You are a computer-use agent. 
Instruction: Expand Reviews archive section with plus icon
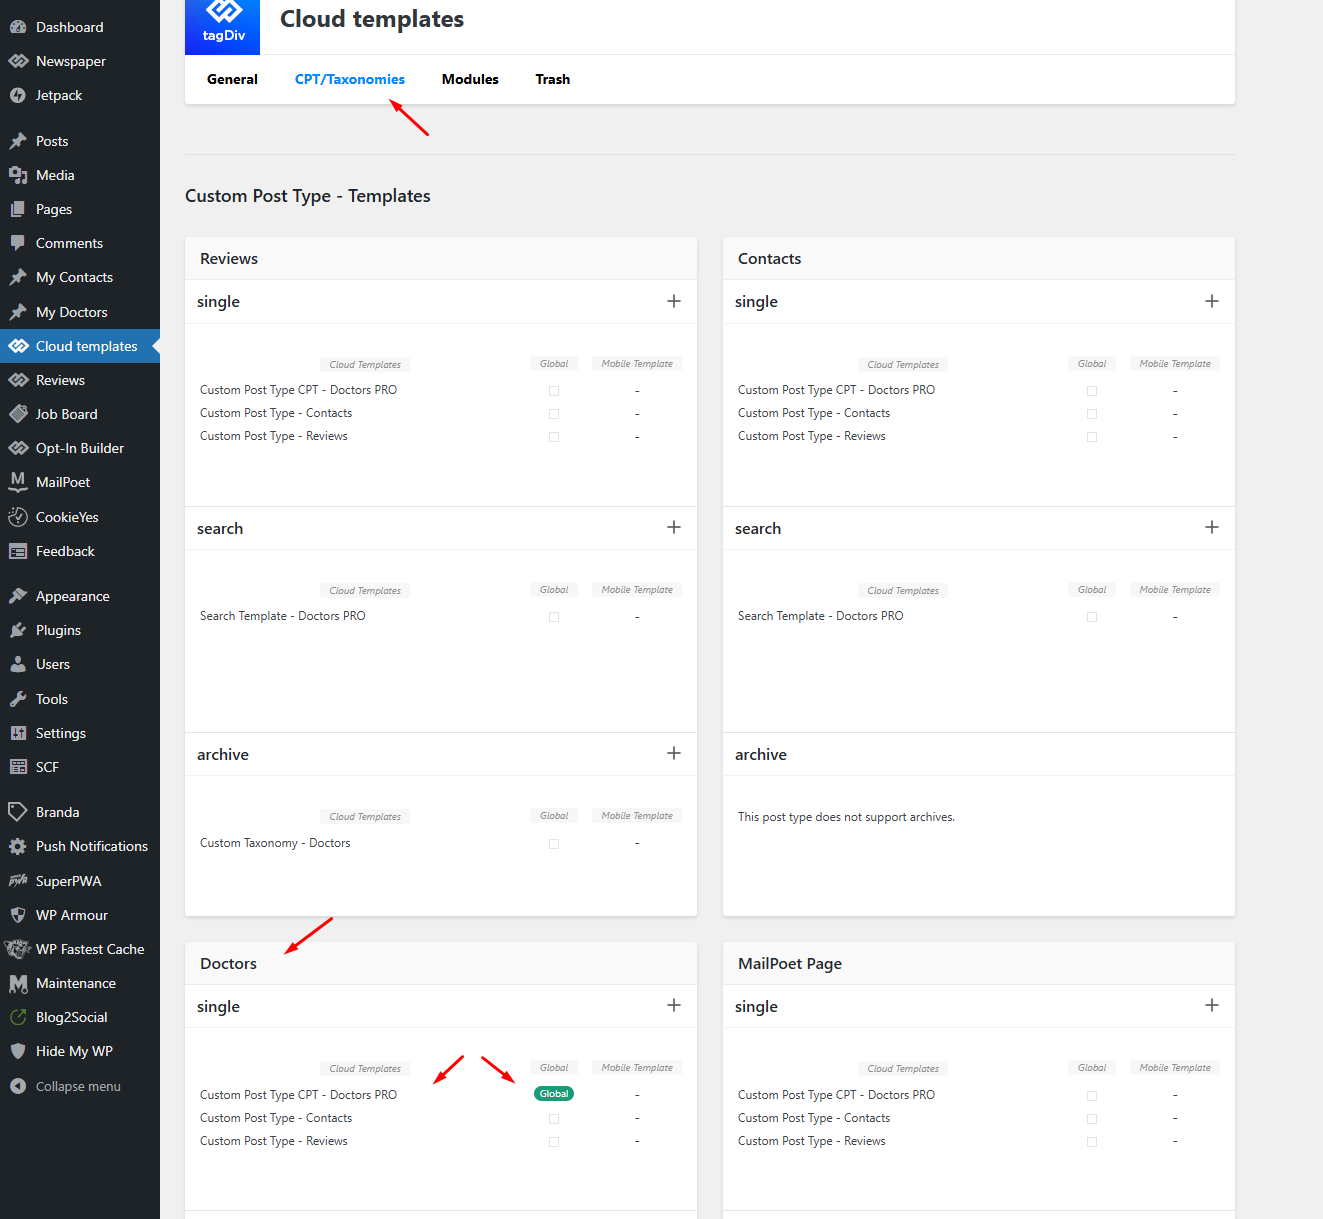coord(674,753)
